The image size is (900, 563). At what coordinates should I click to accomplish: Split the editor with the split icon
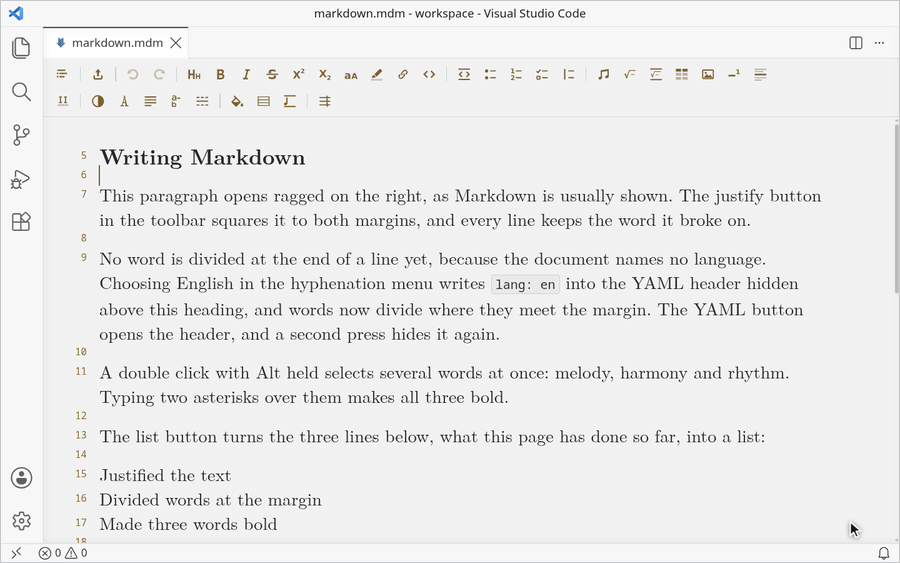click(855, 43)
